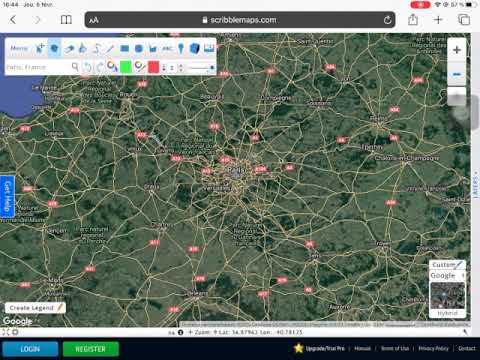The width and height of the screenshot is (480, 360).
Task: Open the fill color wheel picker
Action: 112,67
